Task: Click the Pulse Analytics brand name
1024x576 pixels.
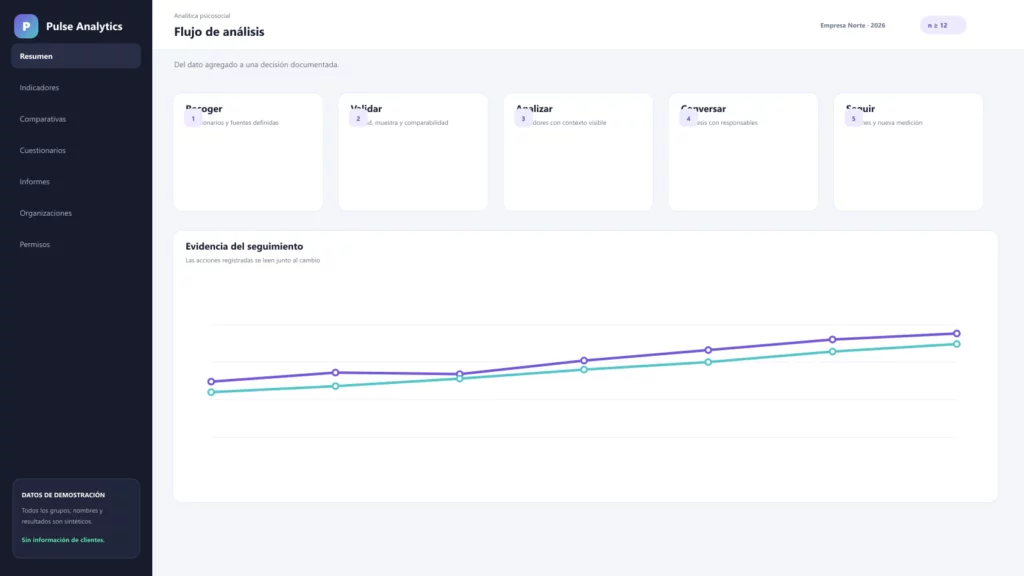Action: pos(84,26)
